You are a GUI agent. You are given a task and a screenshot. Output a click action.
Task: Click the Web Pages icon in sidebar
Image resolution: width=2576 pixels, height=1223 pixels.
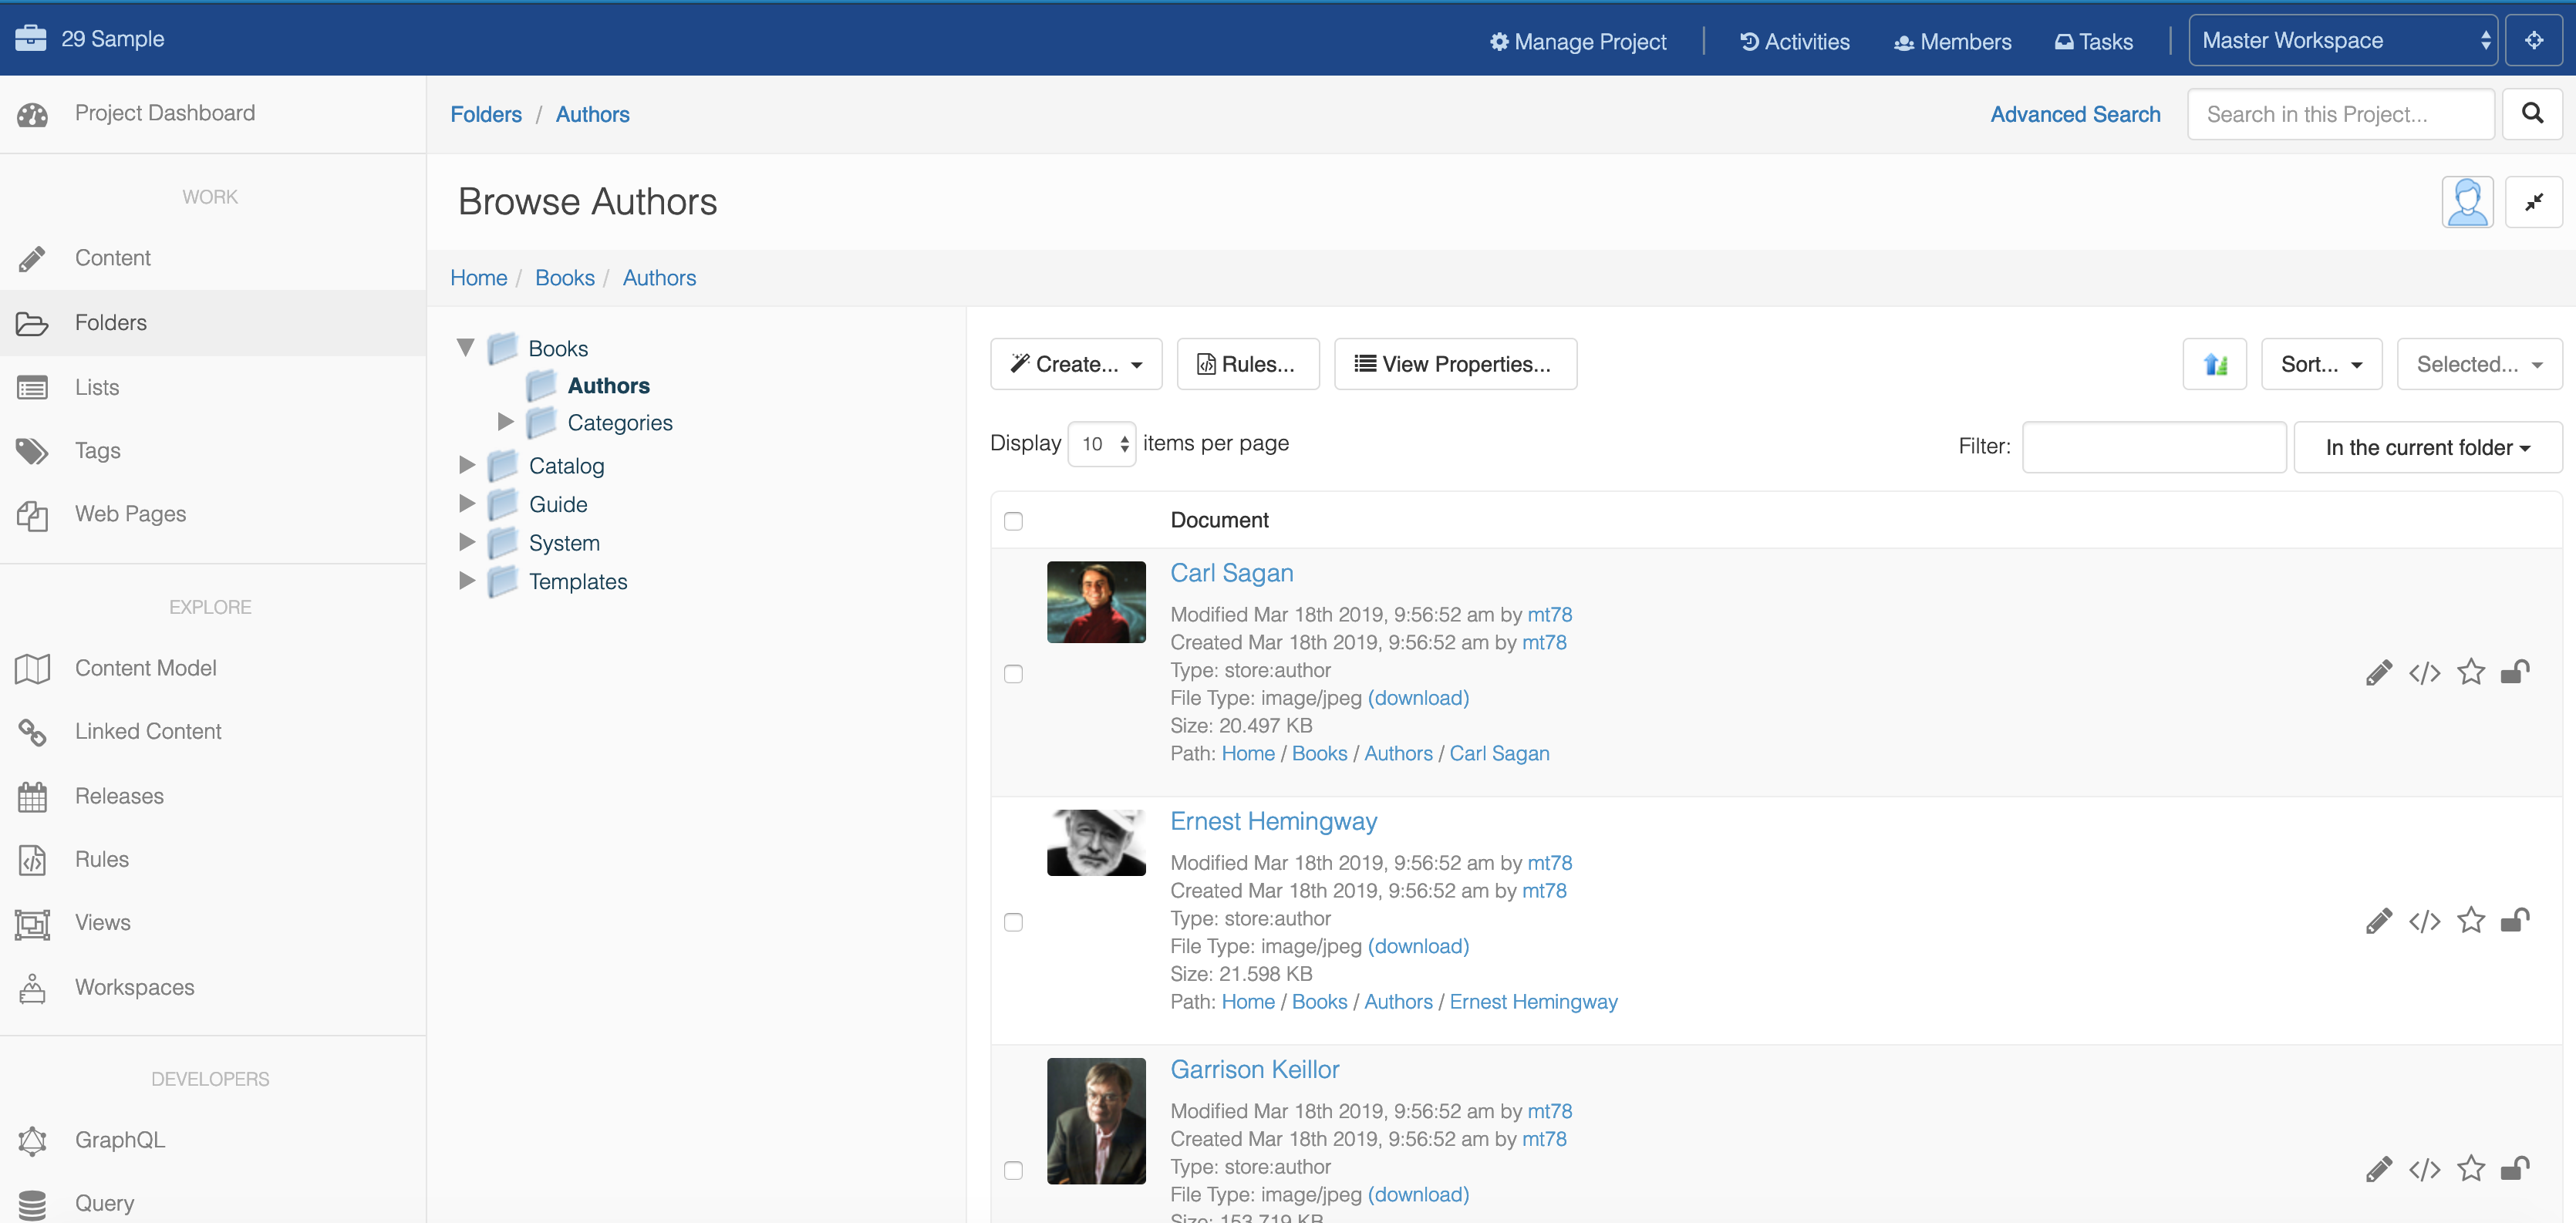(32, 515)
